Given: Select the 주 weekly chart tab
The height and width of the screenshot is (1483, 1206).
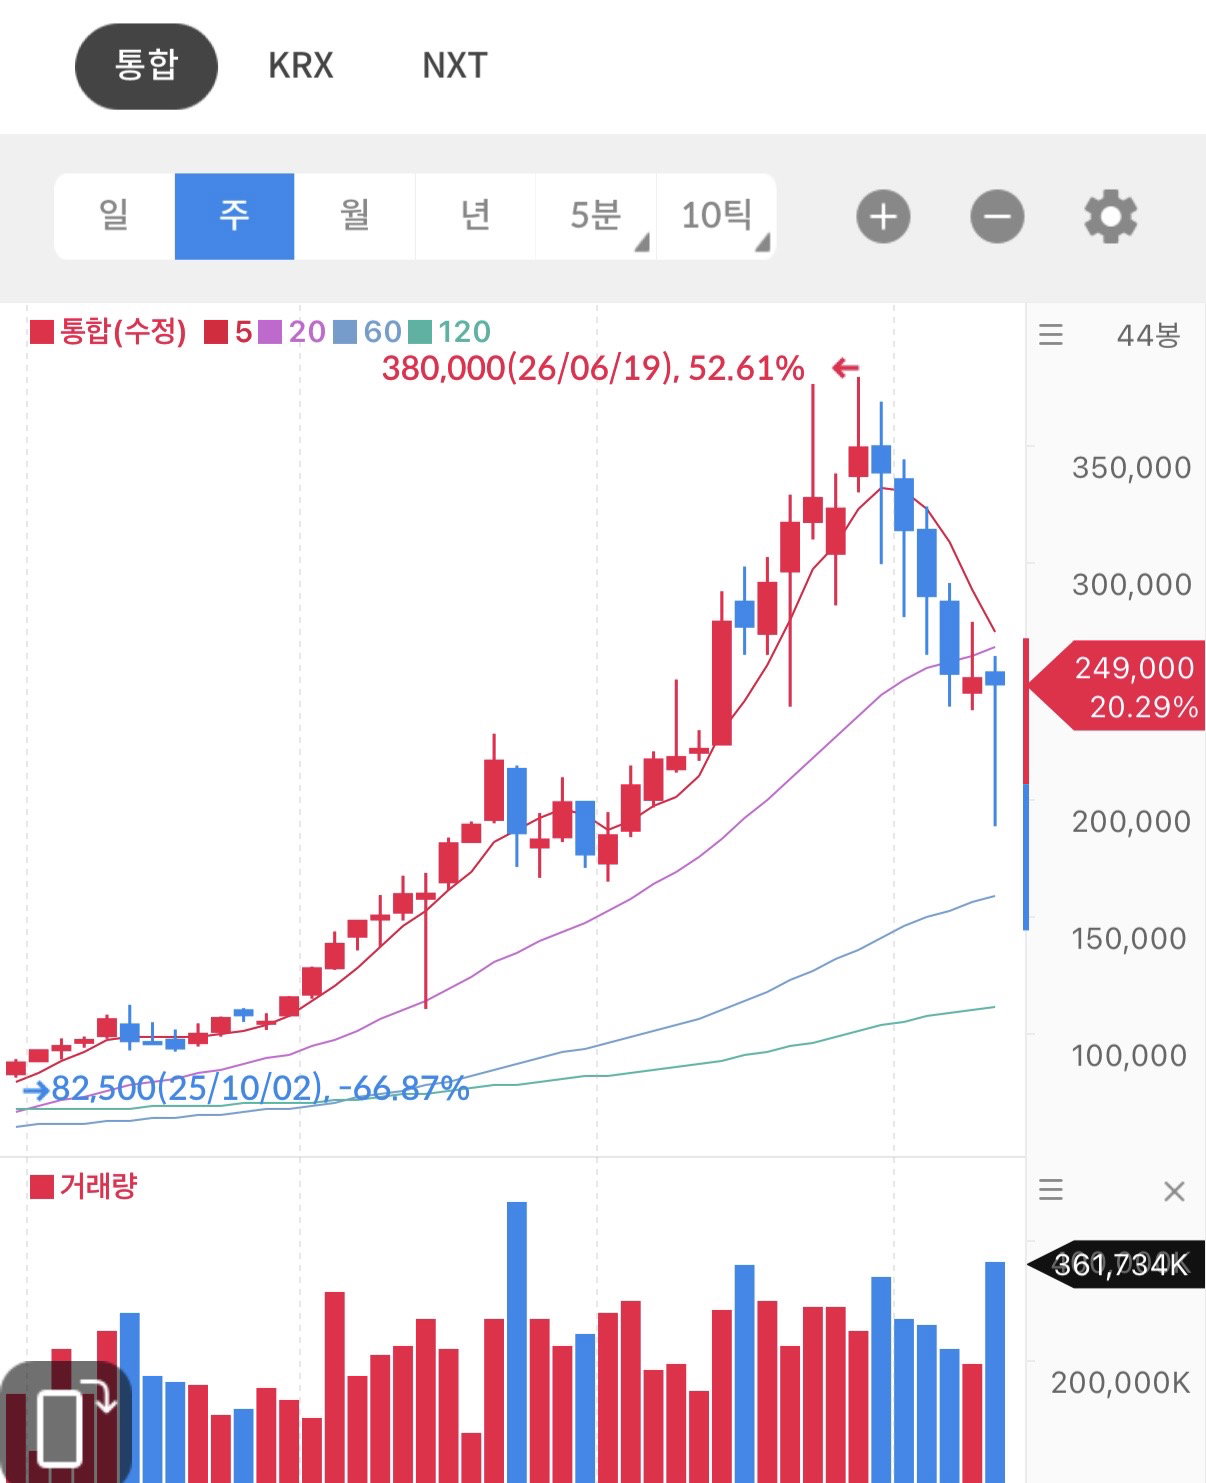Looking at the screenshot, I should 234,216.
